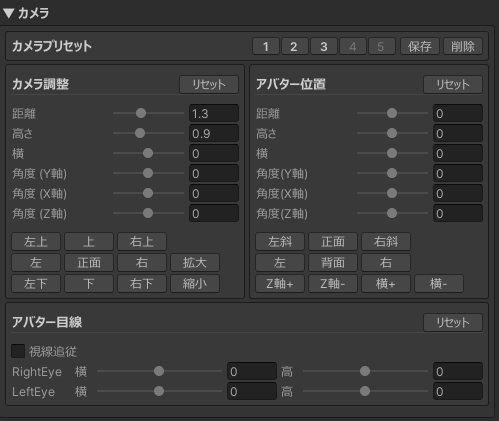
Task: Zoom in with the 拡大 button
Action: 195,263
